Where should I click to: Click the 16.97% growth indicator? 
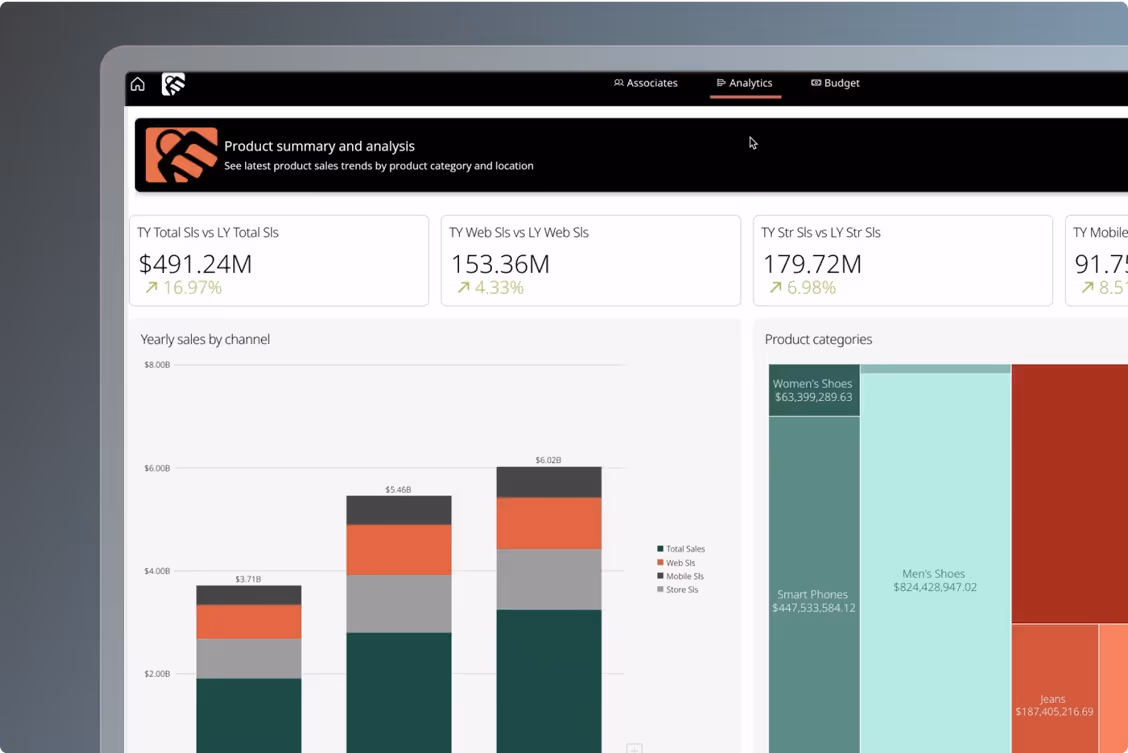(183, 288)
